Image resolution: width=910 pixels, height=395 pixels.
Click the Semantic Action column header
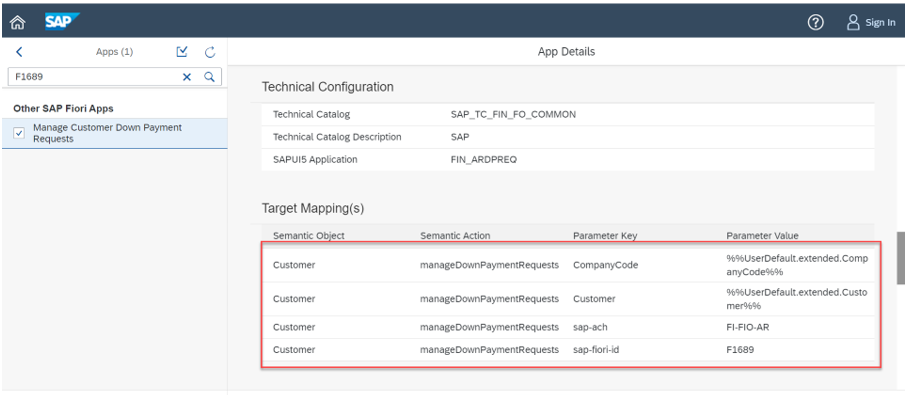455,235
